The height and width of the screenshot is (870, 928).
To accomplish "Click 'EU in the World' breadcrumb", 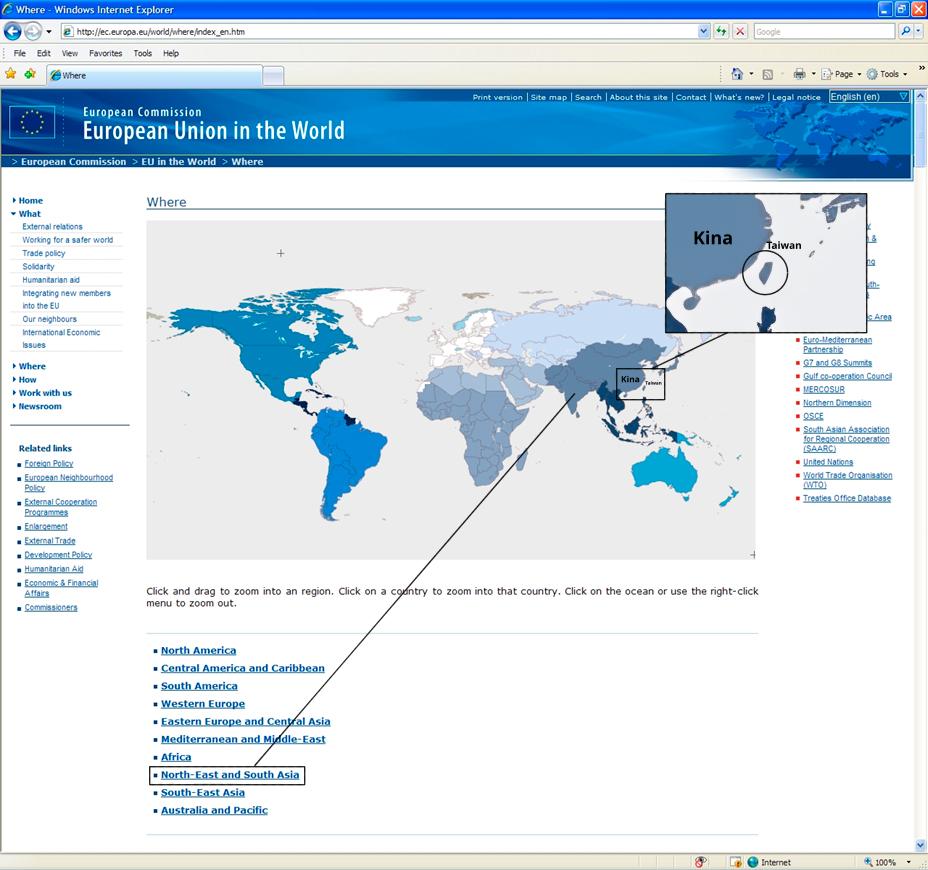I will [x=178, y=162].
